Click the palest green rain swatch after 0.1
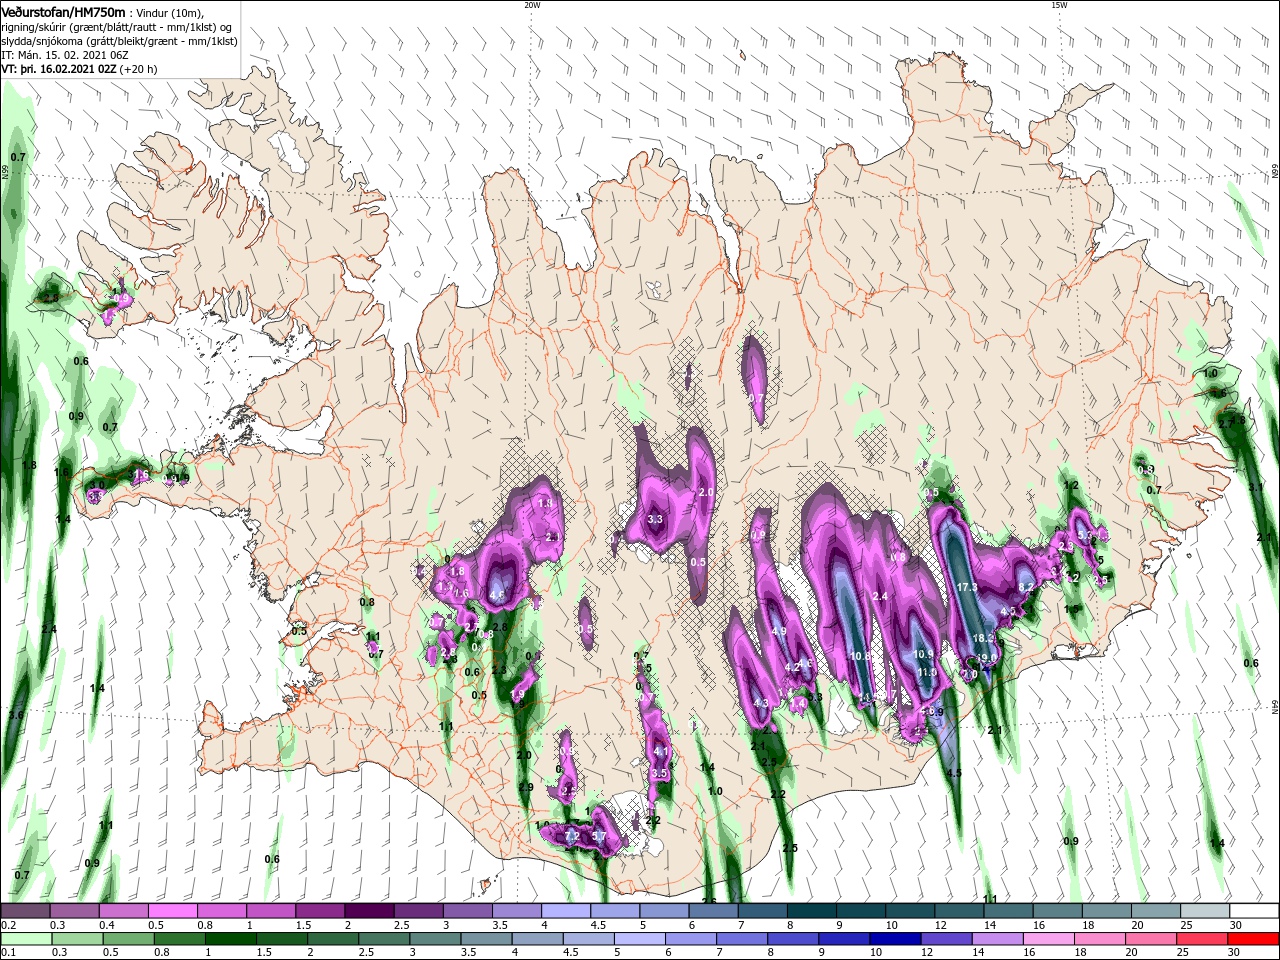Image resolution: width=1280 pixels, height=960 pixels. coord(25,939)
